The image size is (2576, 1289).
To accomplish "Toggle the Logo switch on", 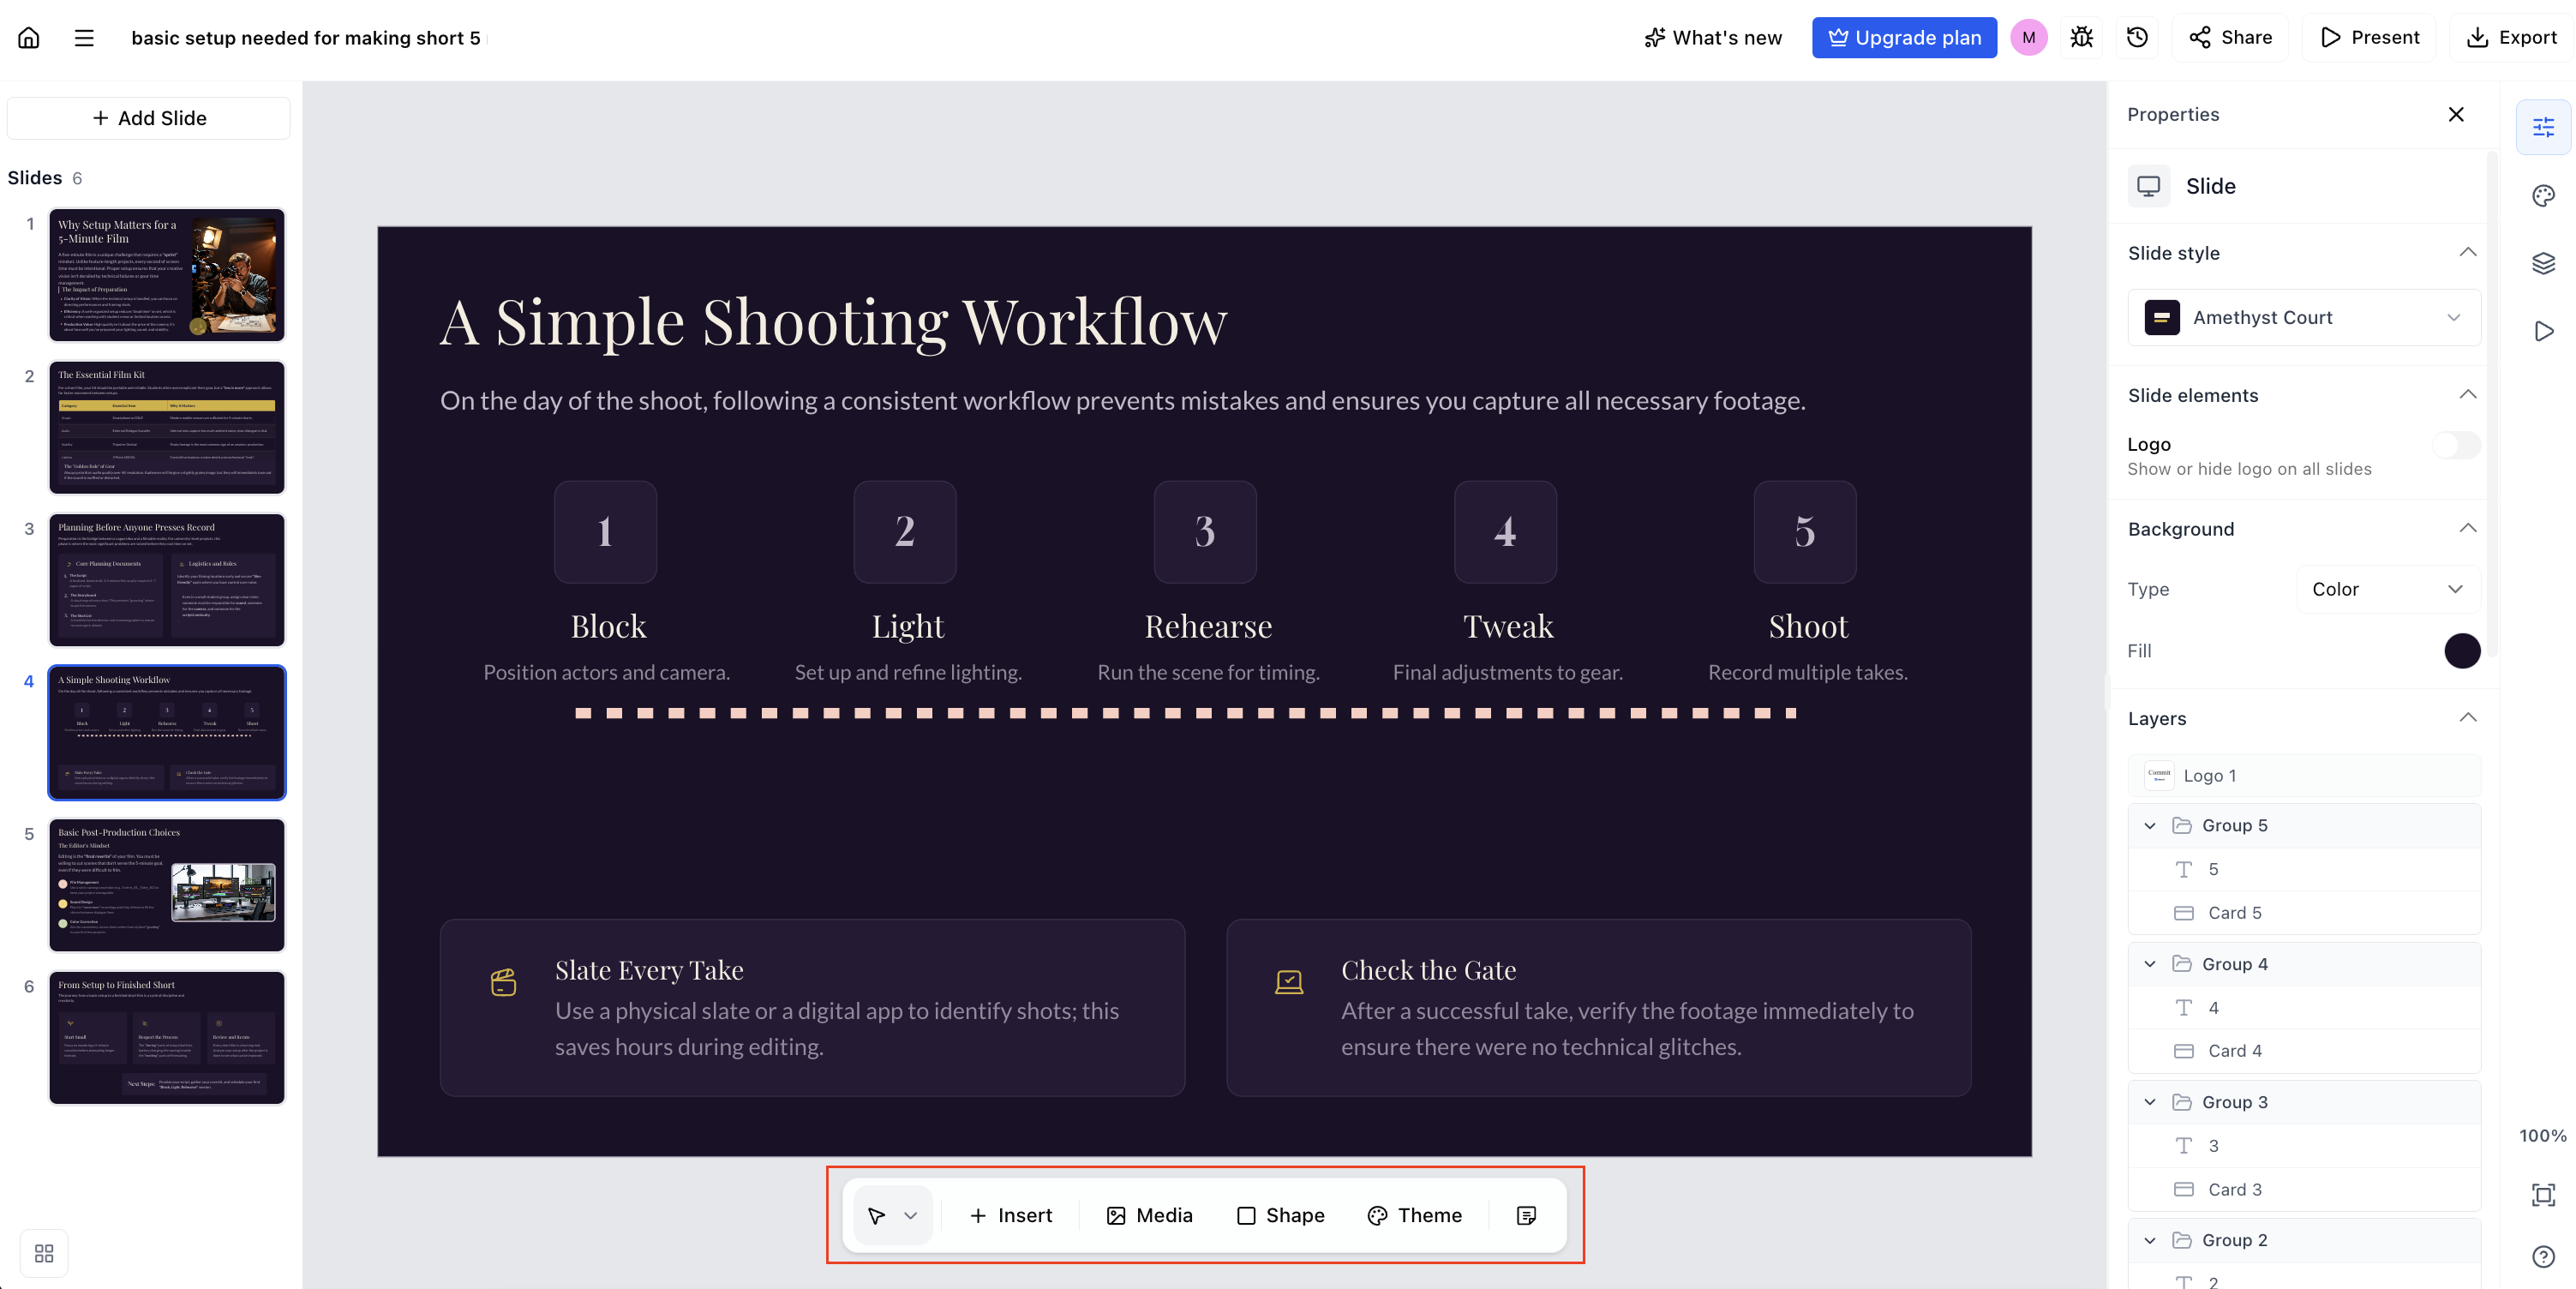I will (x=2455, y=445).
